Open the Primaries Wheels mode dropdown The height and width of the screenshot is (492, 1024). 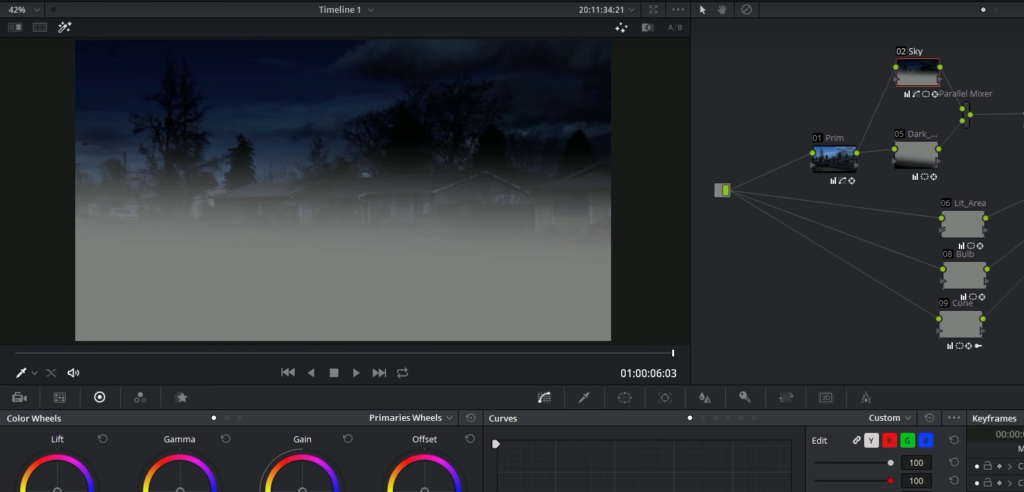(x=411, y=418)
